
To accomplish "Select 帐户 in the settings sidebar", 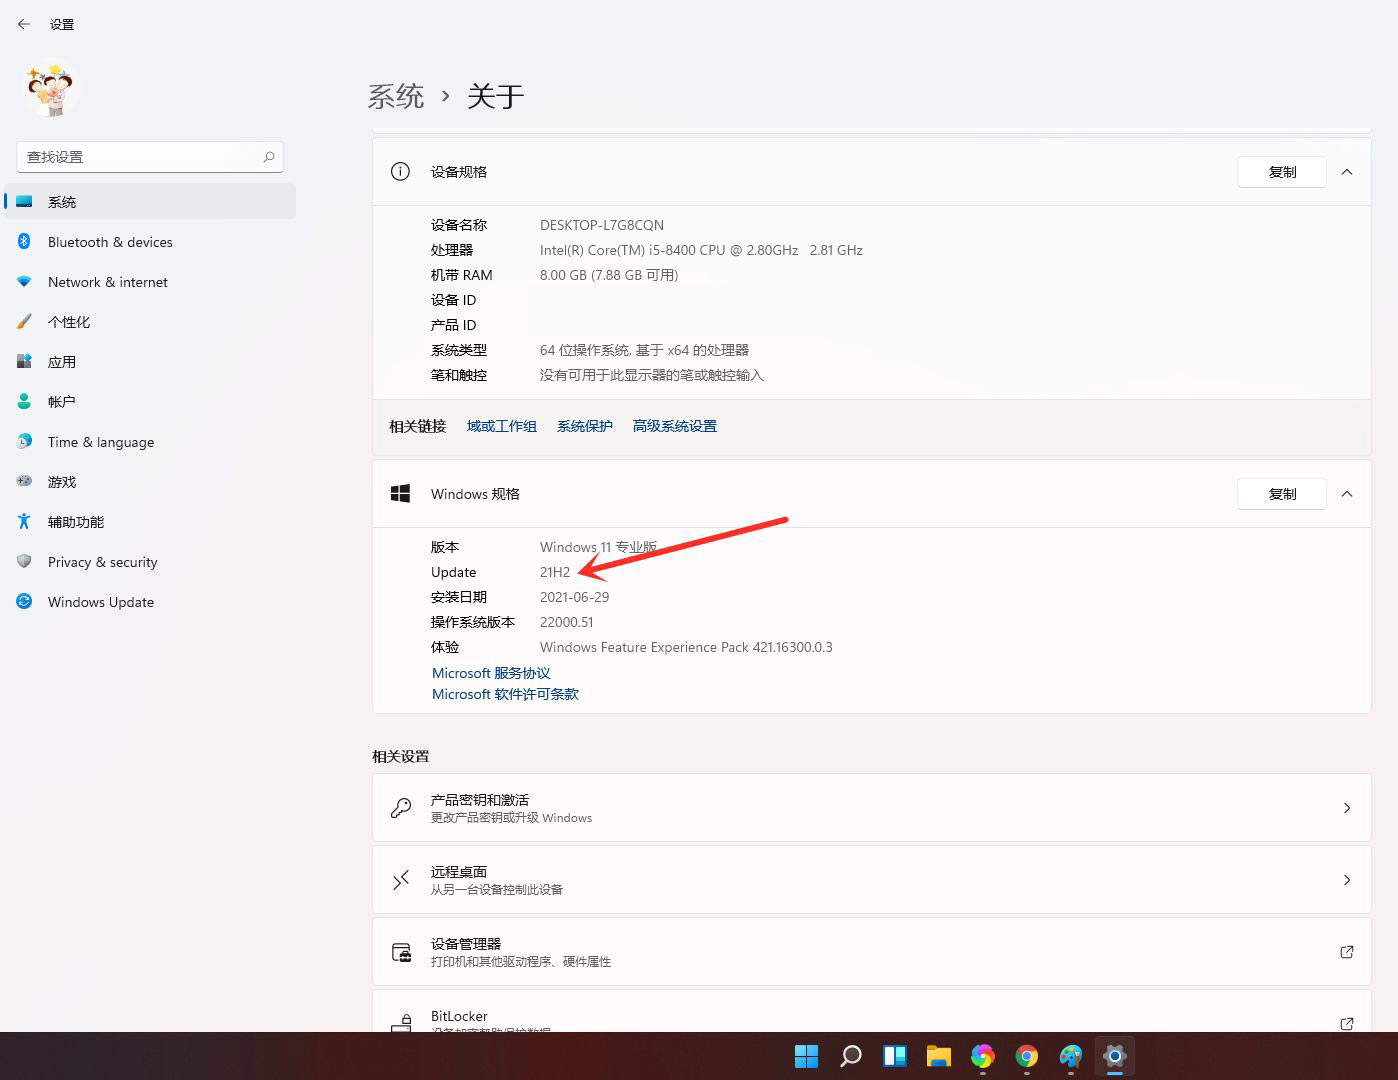I will 61,401.
